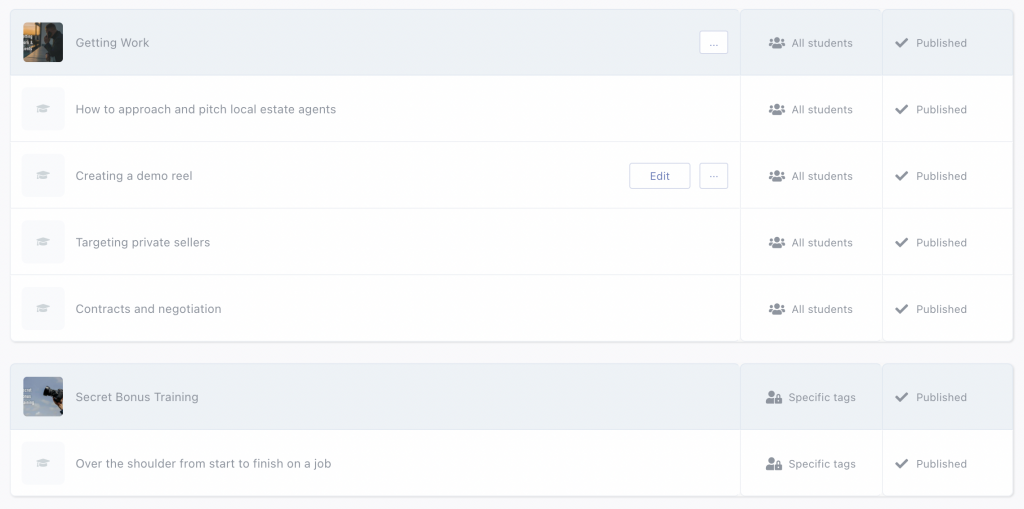
Task: Click Published label for Targeting private sellers
Action: pyautogui.click(x=941, y=242)
